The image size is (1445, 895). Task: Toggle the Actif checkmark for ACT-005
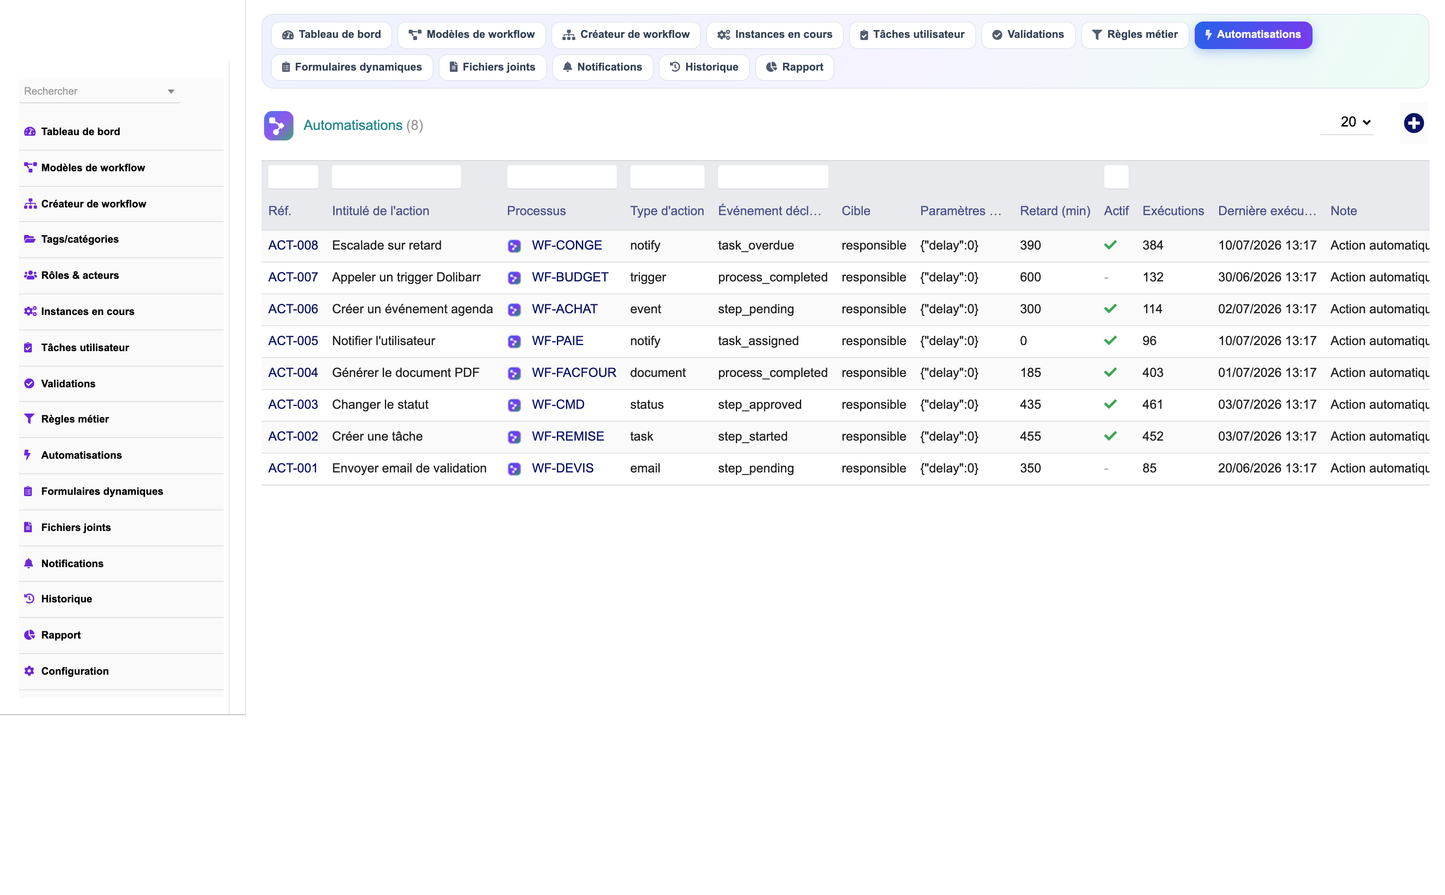tap(1110, 341)
